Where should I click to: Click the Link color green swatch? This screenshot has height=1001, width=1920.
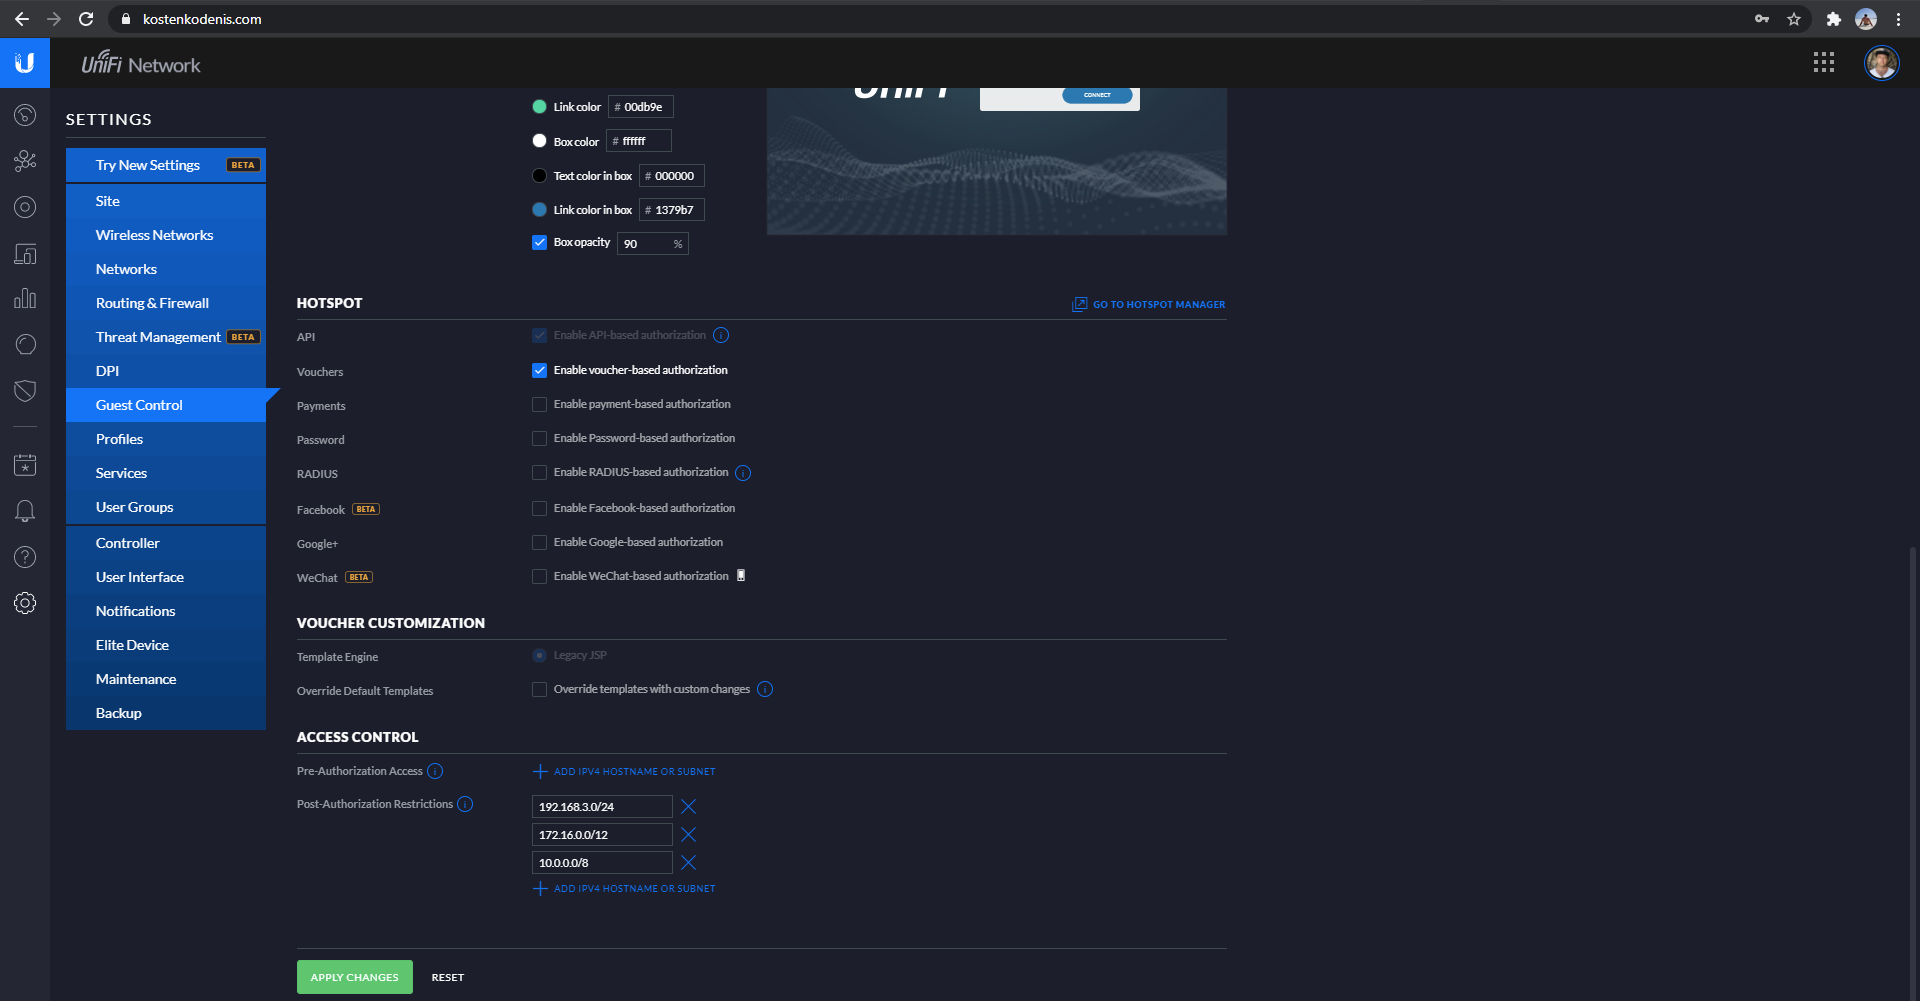click(540, 107)
